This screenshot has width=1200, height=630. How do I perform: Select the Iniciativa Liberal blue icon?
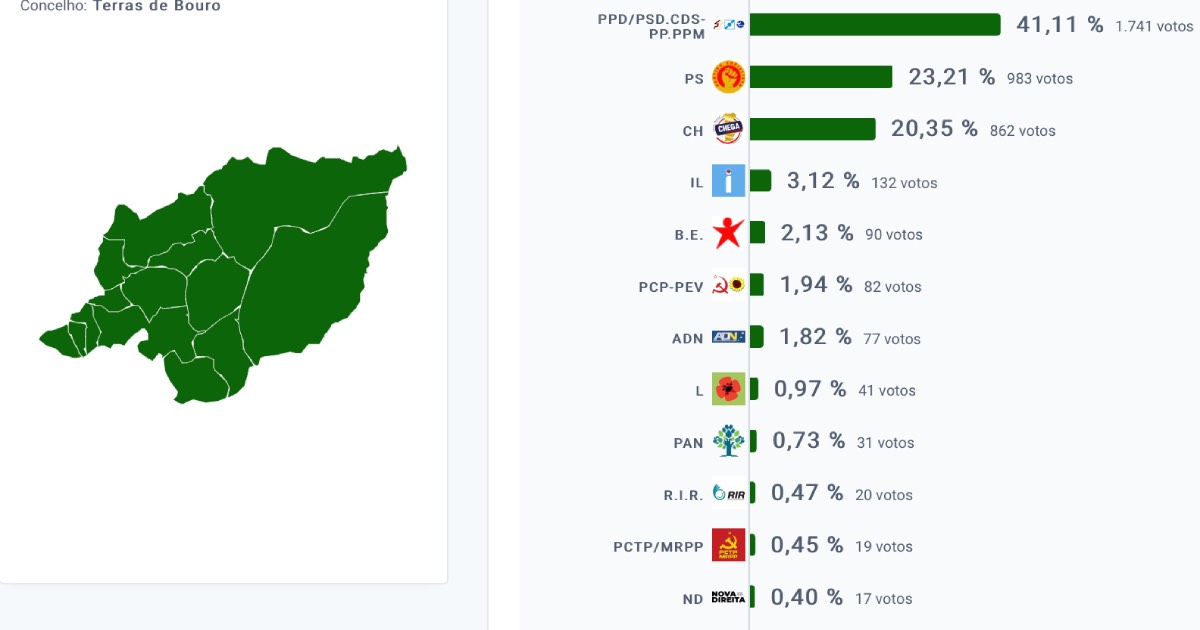728,181
